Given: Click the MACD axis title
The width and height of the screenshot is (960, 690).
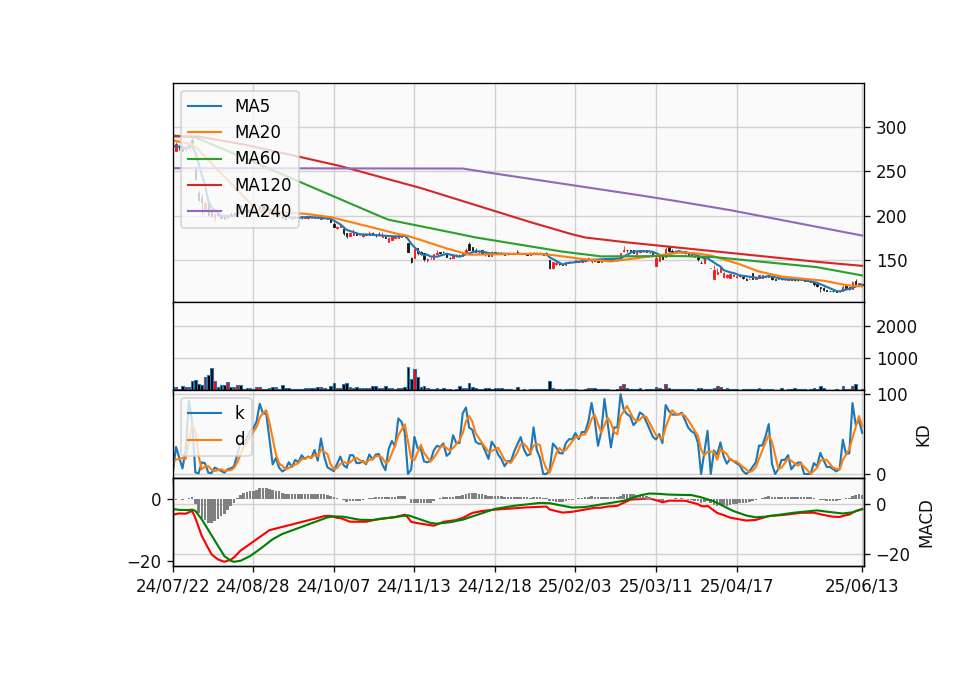Looking at the screenshot, I should [926, 524].
